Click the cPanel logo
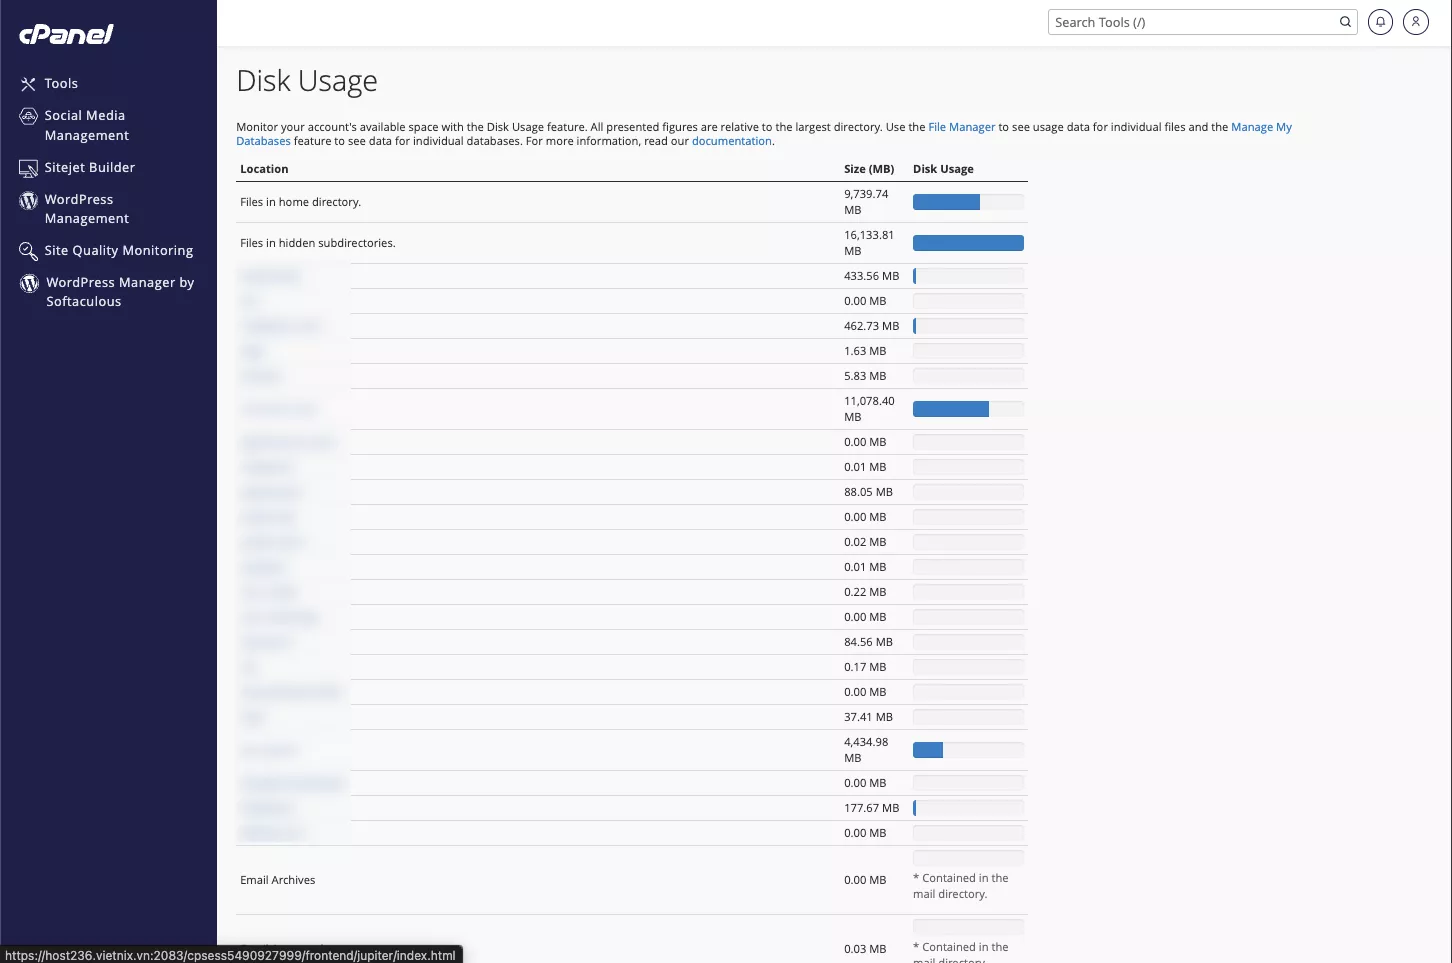 click(x=66, y=34)
